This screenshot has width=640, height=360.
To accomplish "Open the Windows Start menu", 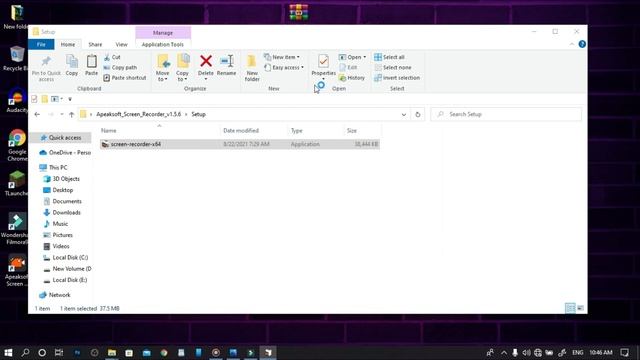I will click(x=8, y=352).
